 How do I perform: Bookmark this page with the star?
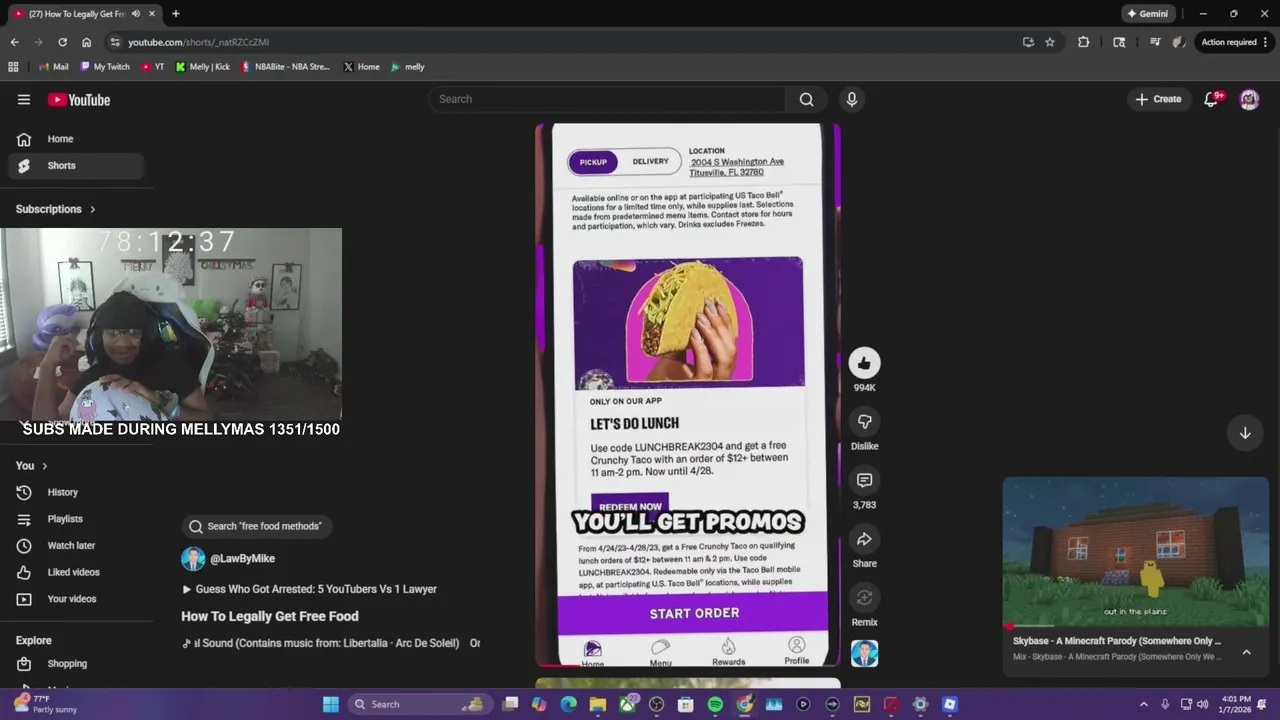point(1050,42)
